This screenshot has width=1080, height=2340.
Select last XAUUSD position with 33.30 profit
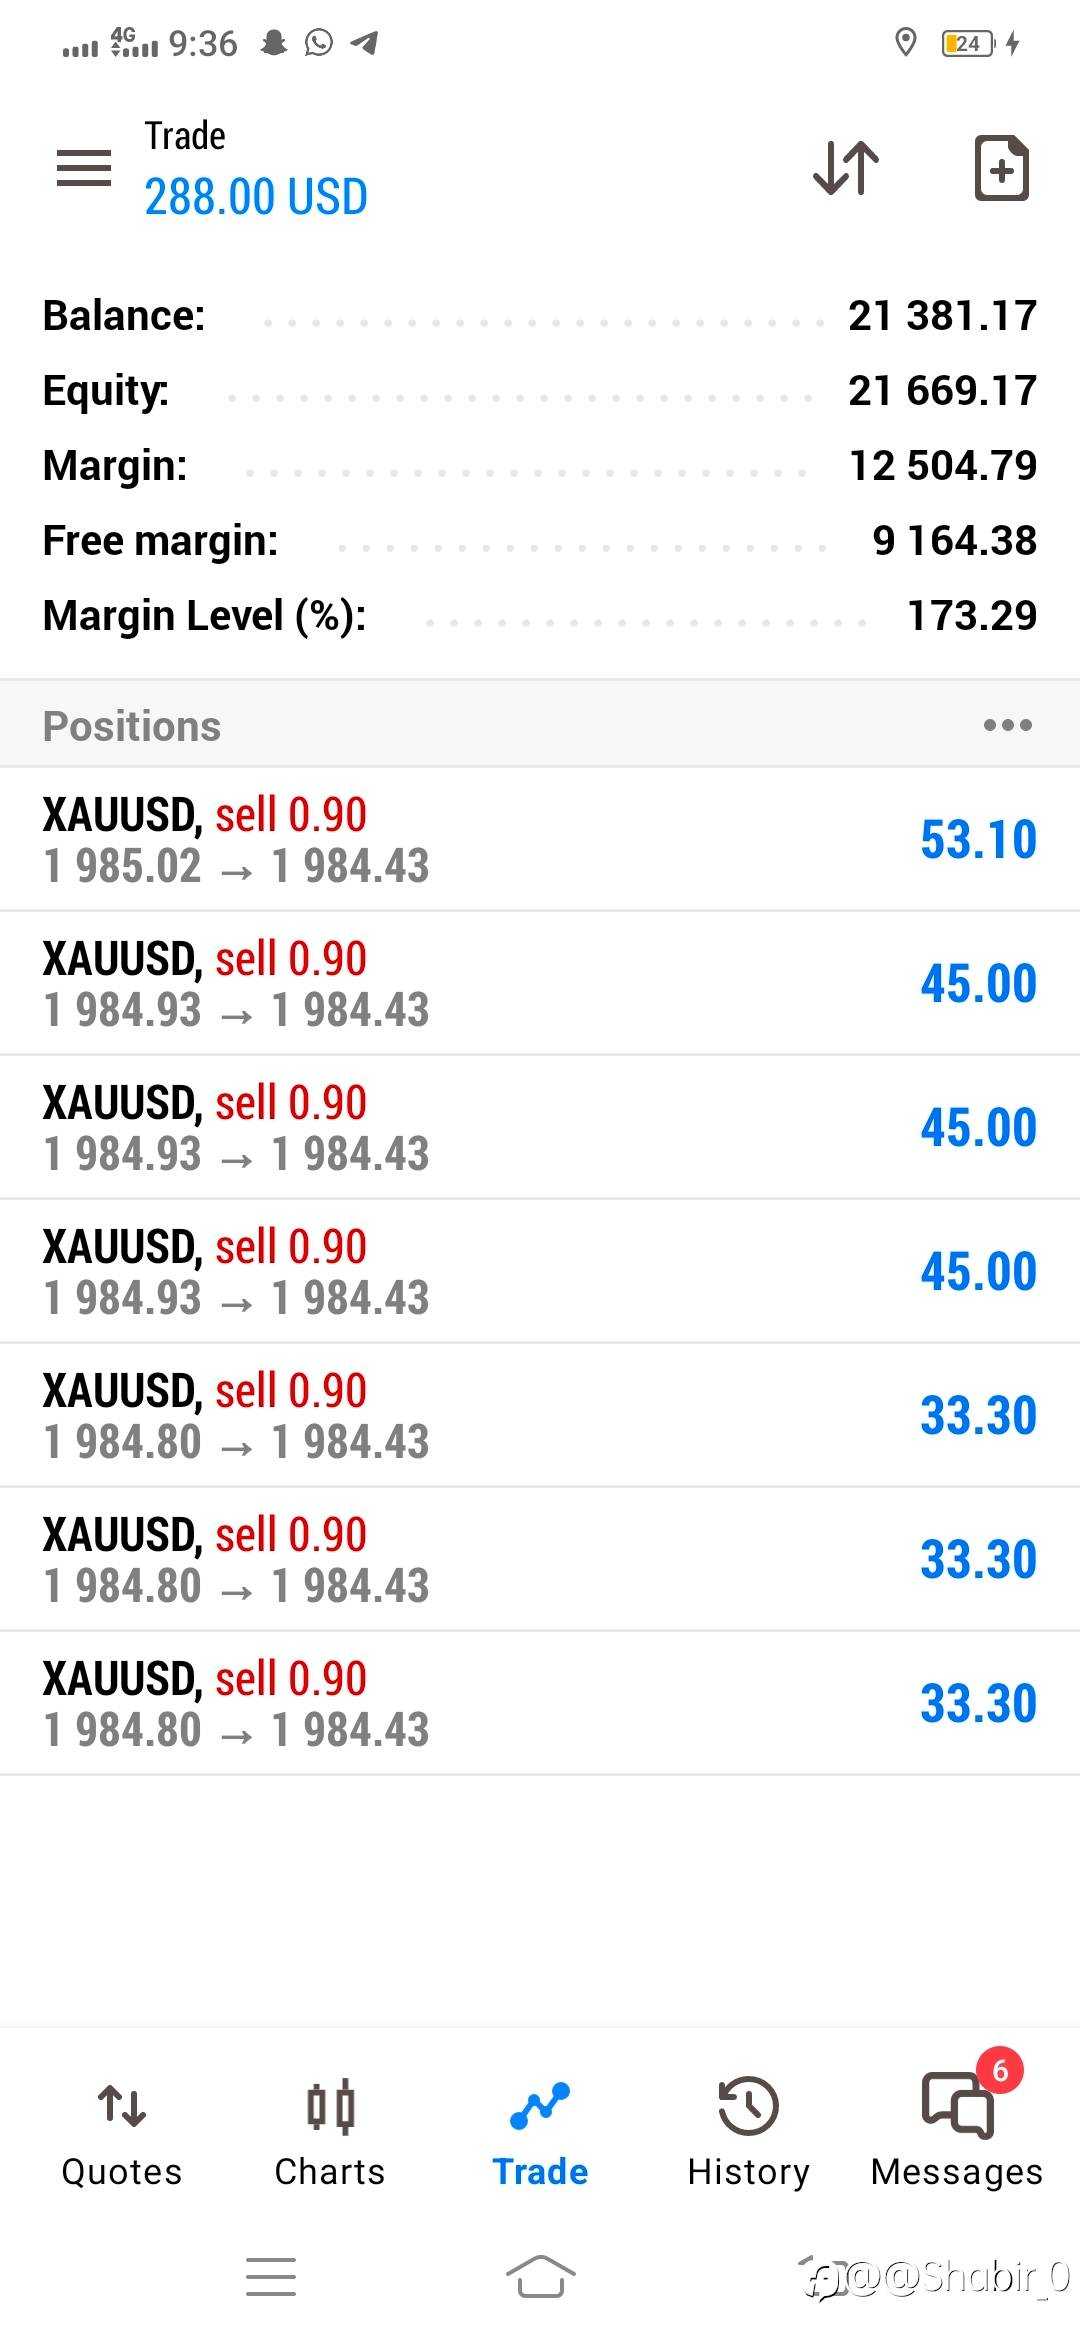tap(540, 1703)
